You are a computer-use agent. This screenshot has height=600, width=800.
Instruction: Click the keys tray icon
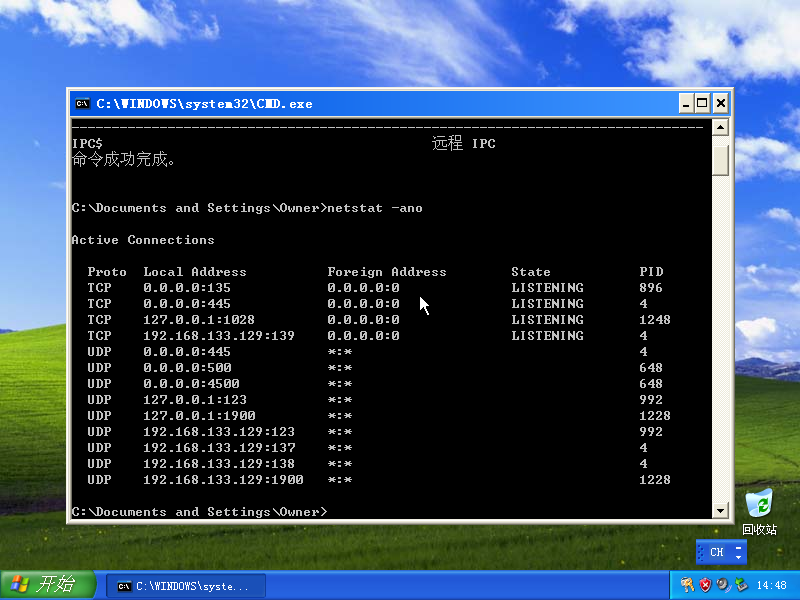[x=688, y=585]
